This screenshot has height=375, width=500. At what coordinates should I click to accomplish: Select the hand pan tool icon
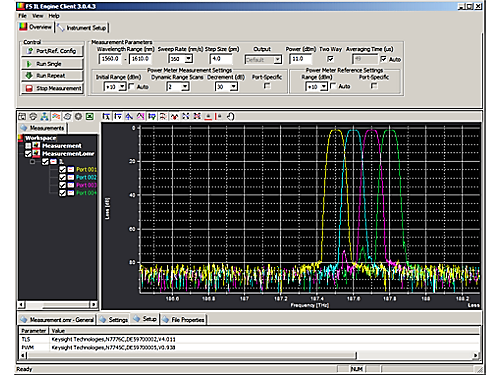click(x=230, y=116)
